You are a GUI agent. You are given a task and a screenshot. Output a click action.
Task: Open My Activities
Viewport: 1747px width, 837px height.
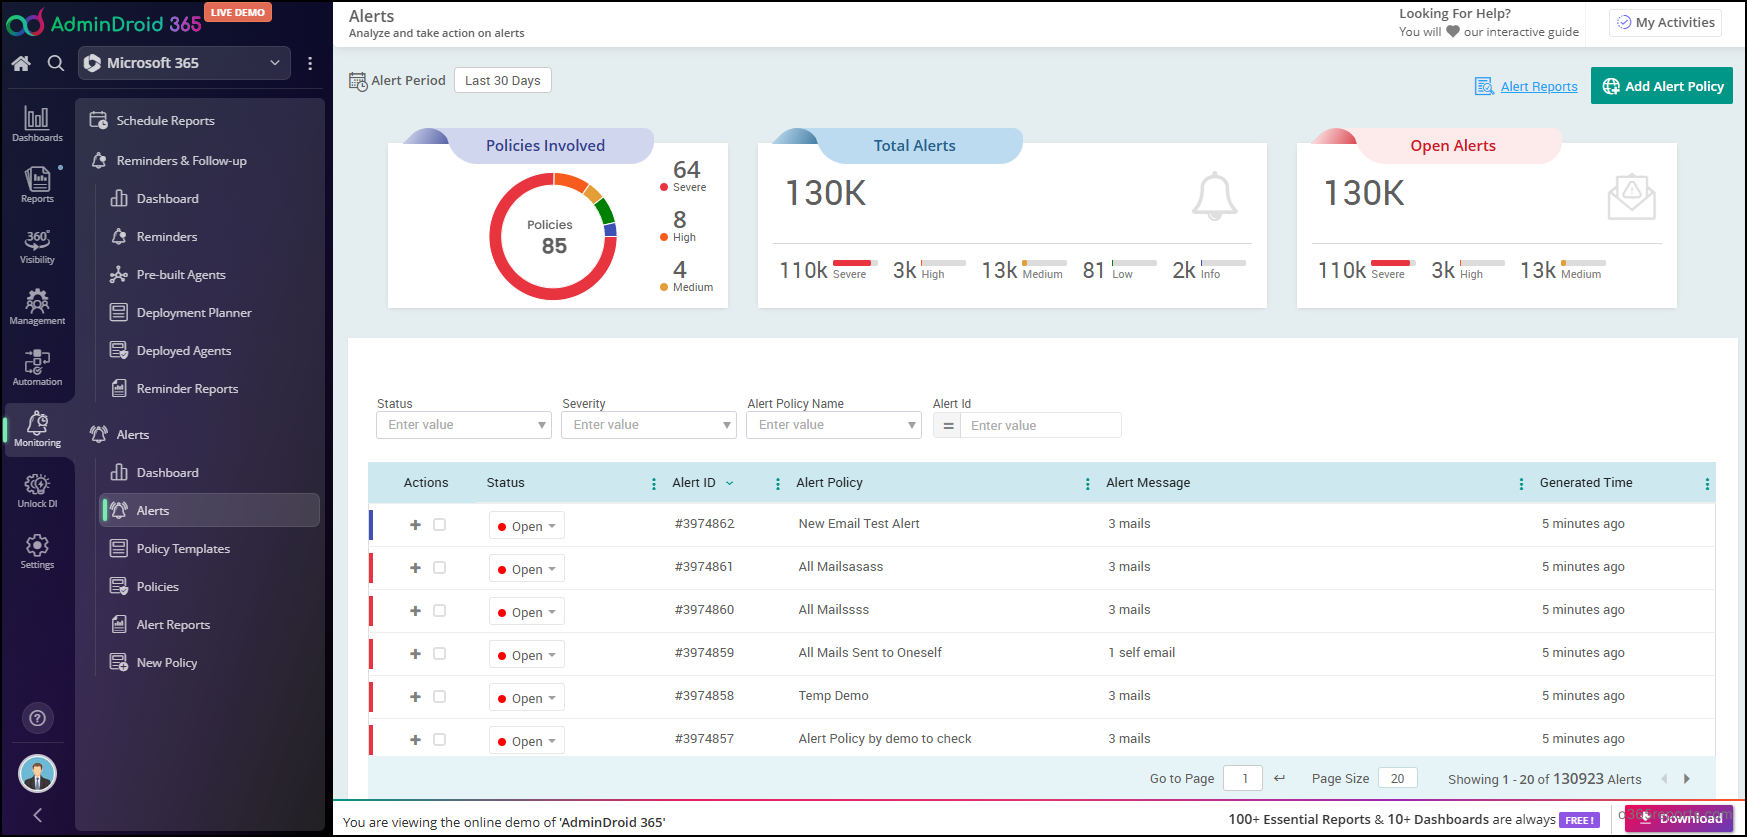tap(1665, 22)
